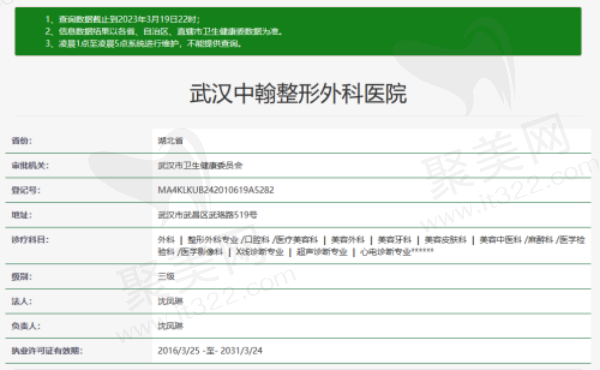Click registration number MA4KLKUB242010619A5282

point(216,190)
